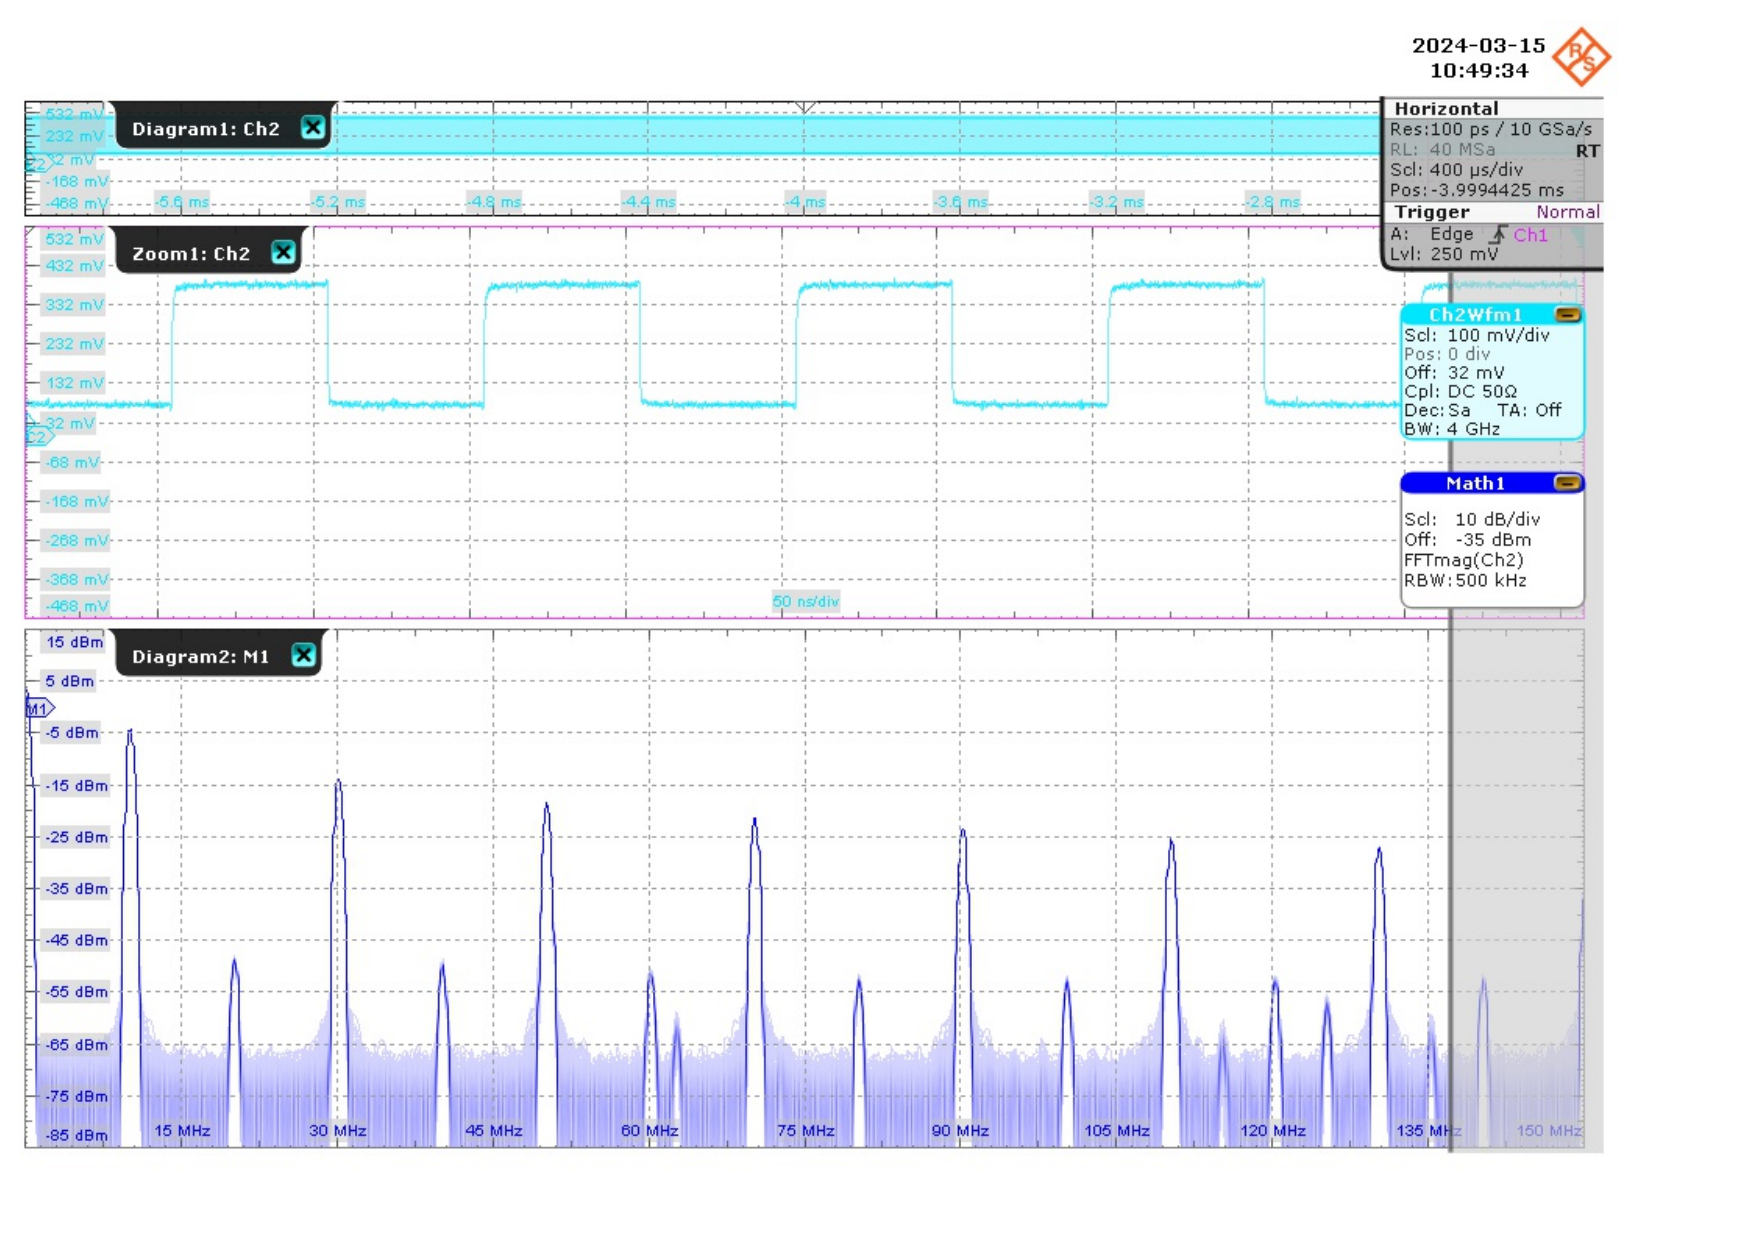Click the Rohde & Schwarz logo icon
Screen dimensions: 1755x1240
coord(1581,57)
